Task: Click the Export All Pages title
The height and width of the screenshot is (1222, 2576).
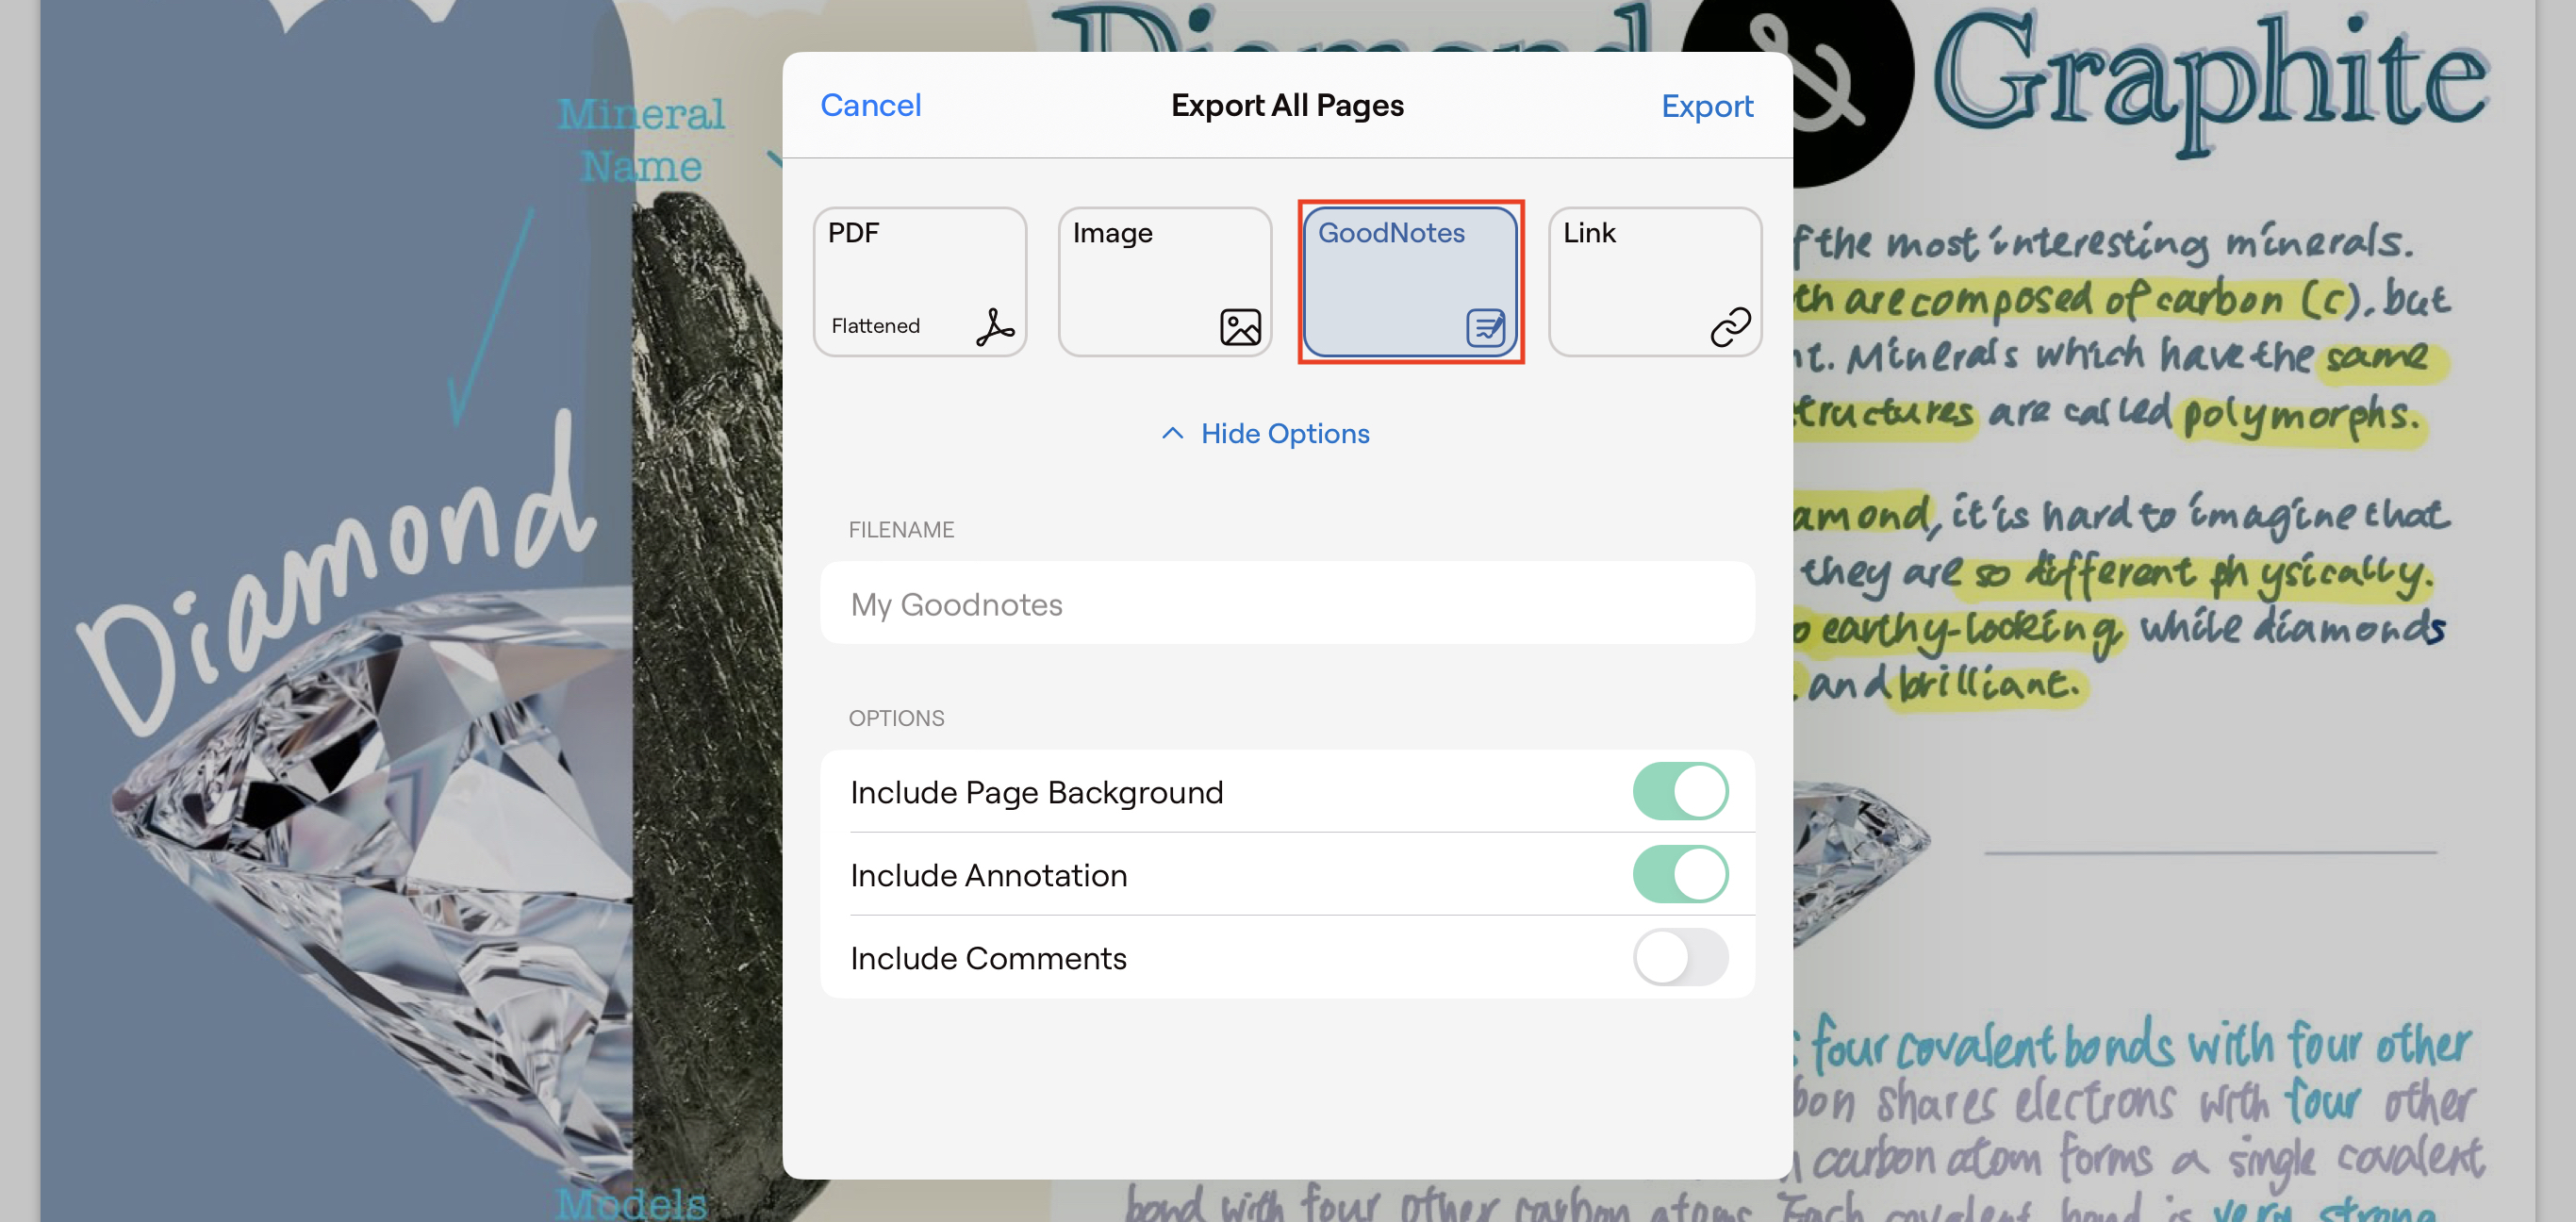Action: (x=1286, y=106)
